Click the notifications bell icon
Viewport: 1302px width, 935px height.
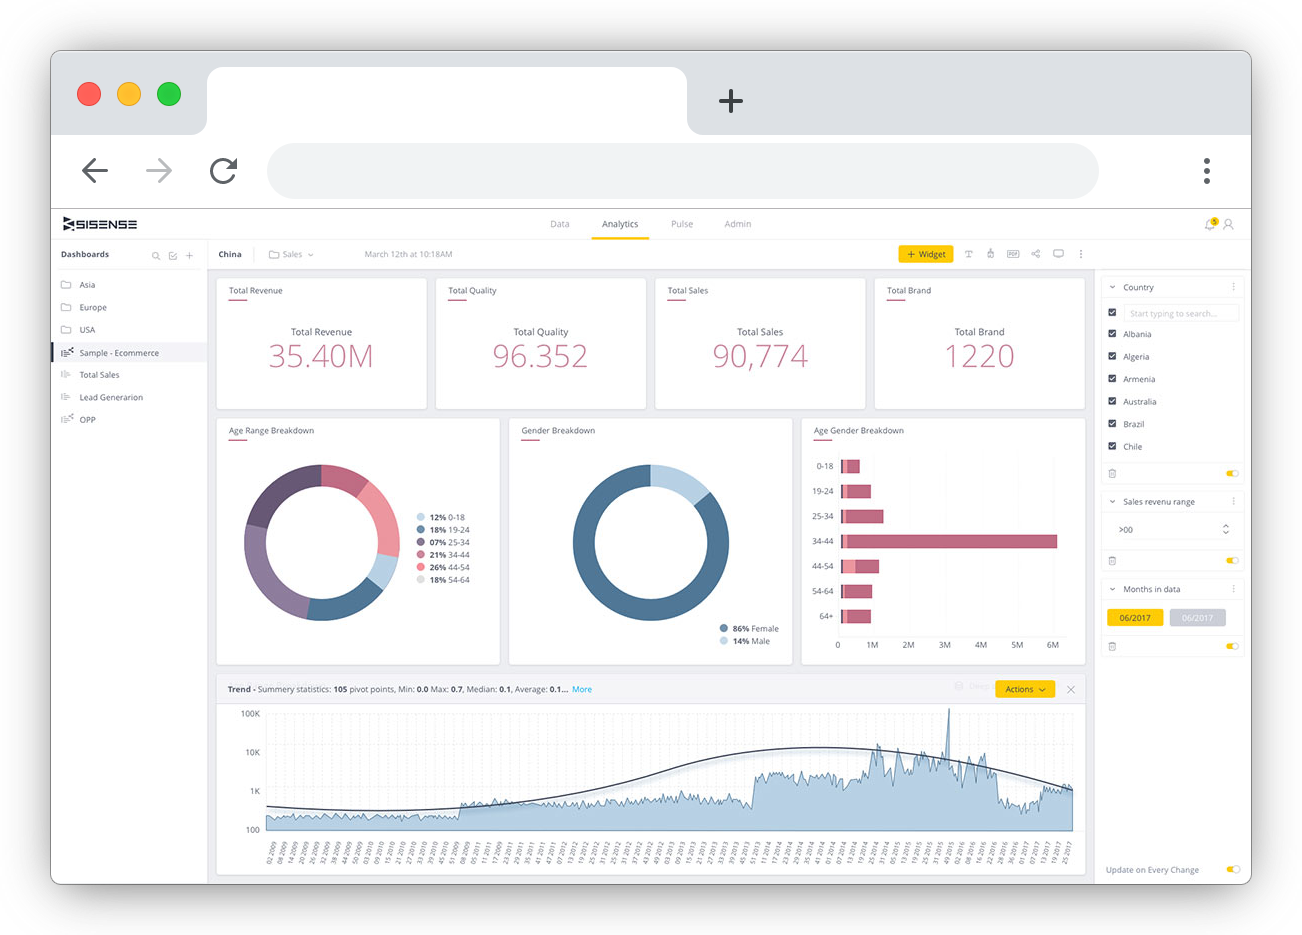[x=1209, y=224]
